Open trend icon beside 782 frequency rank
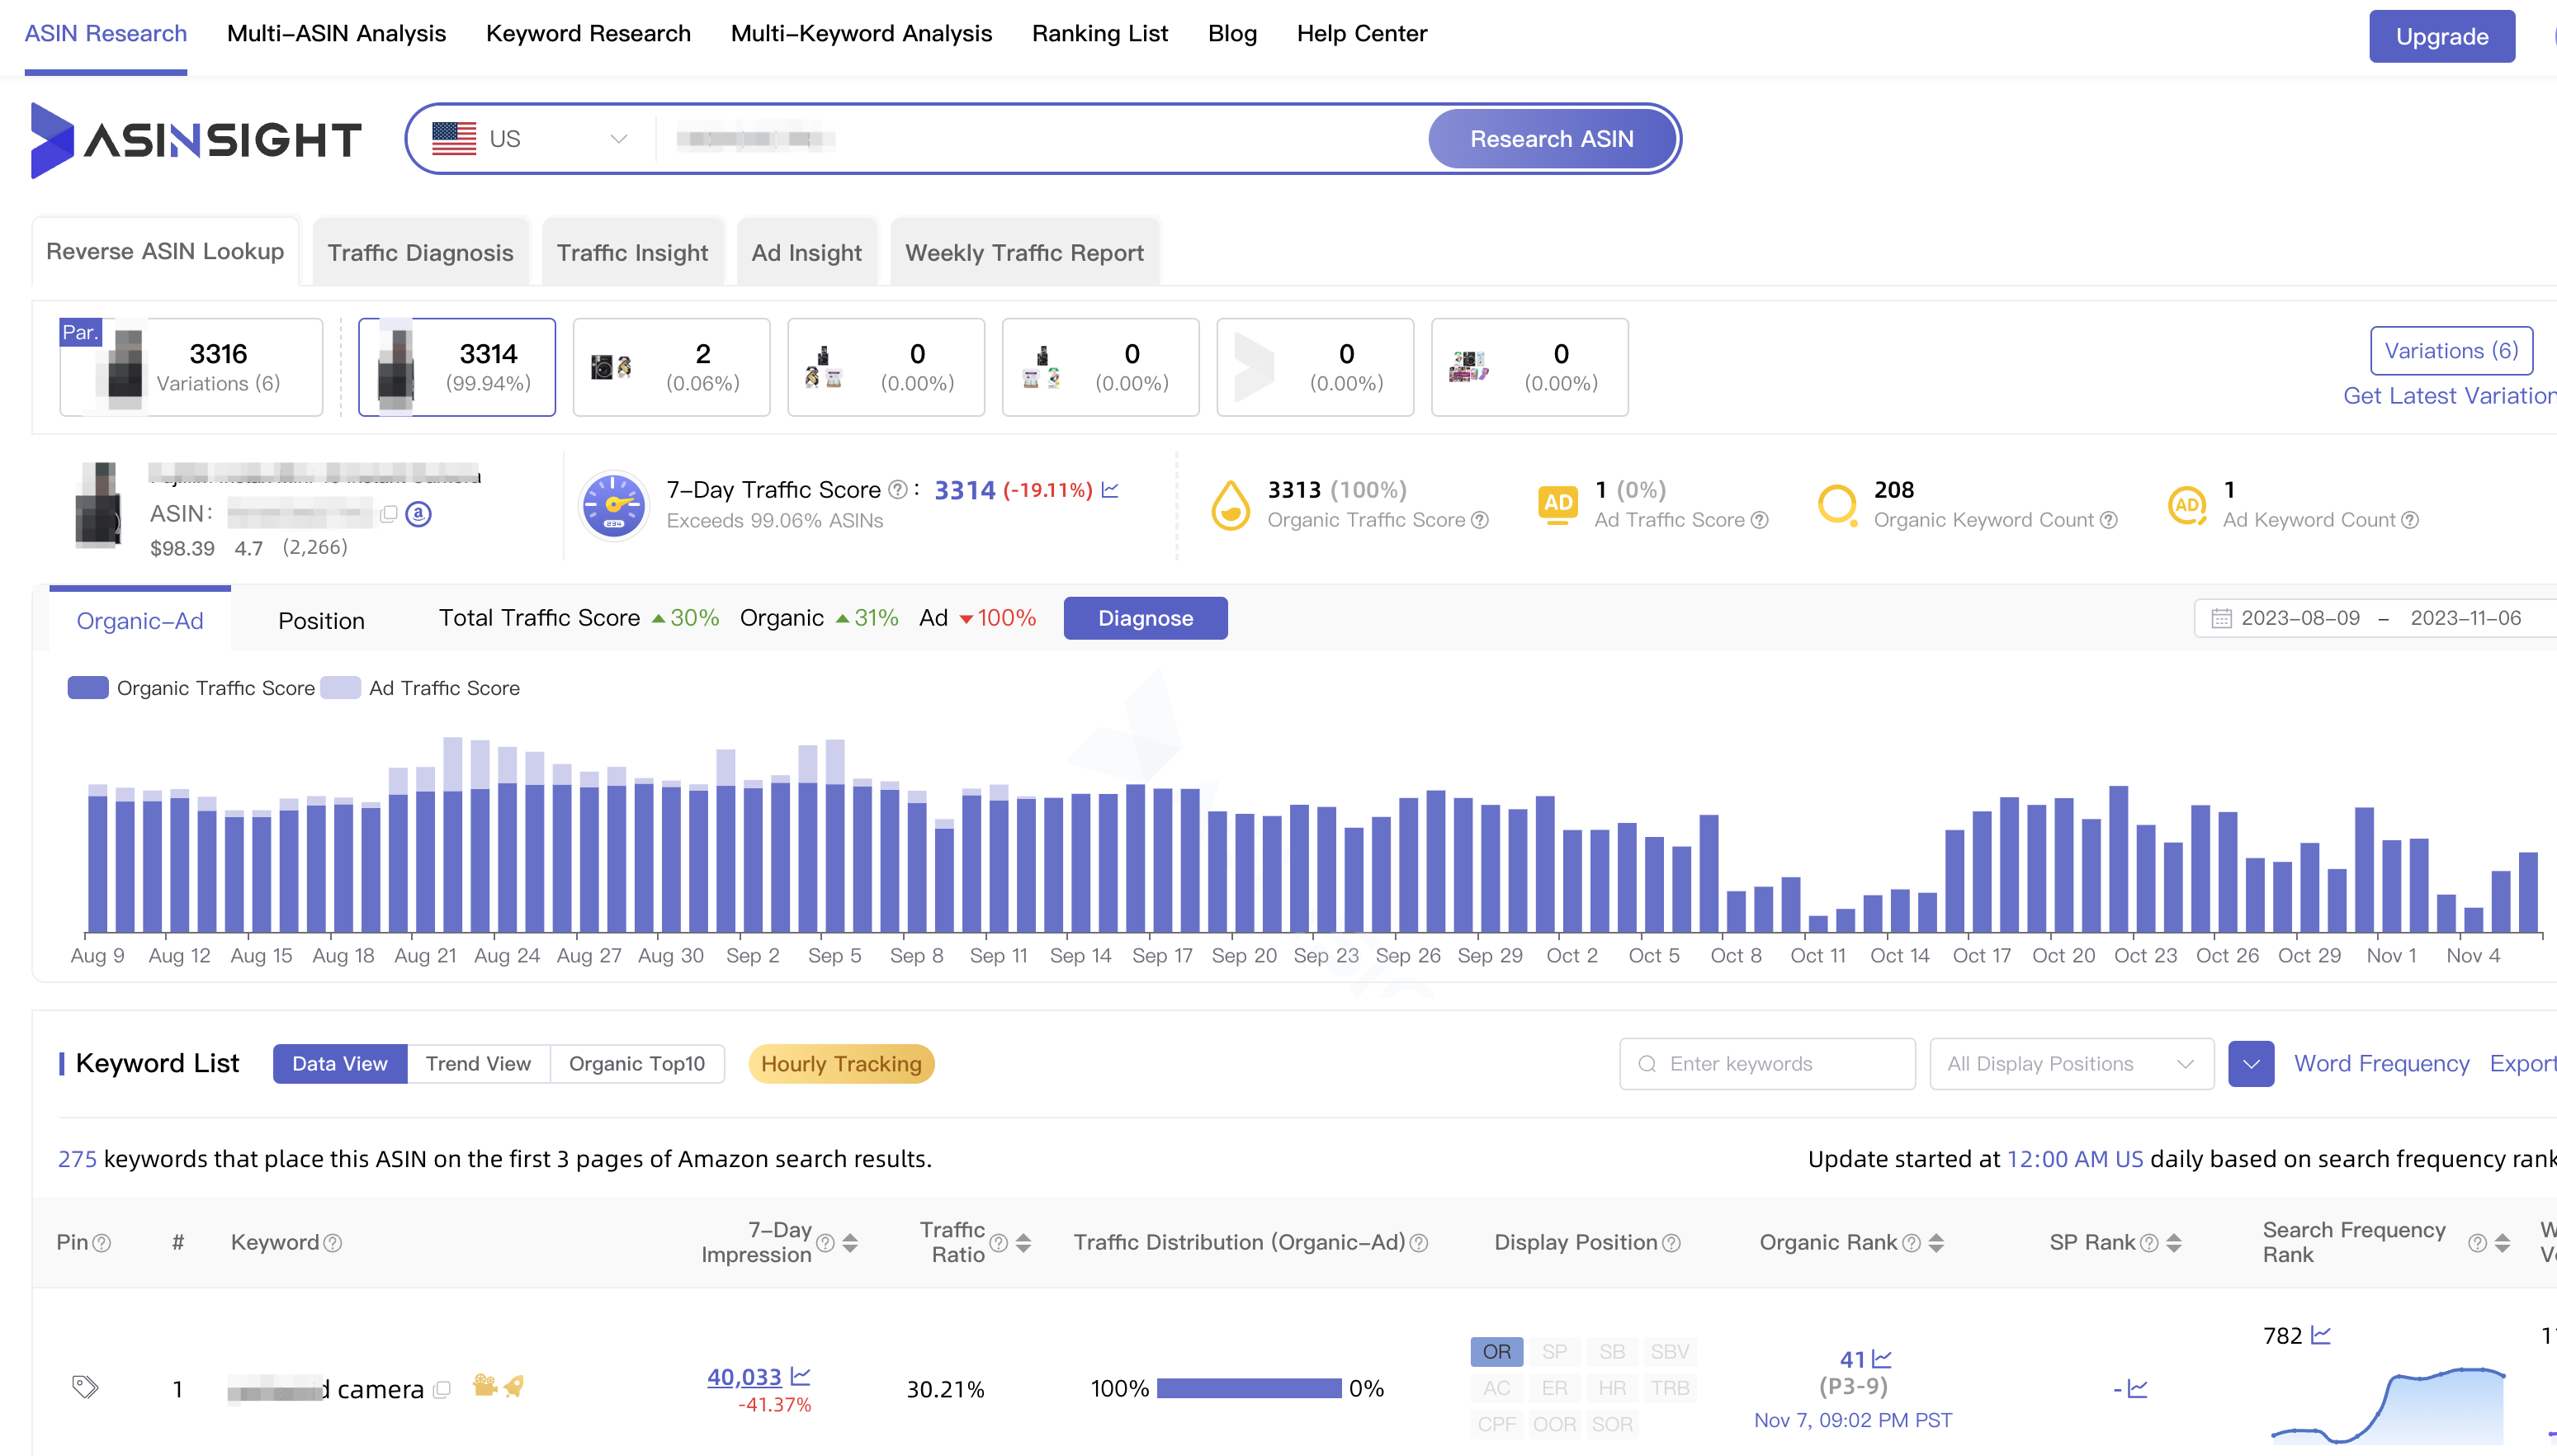This screenshot has width=2557, height=1456. [2321, 1335]
